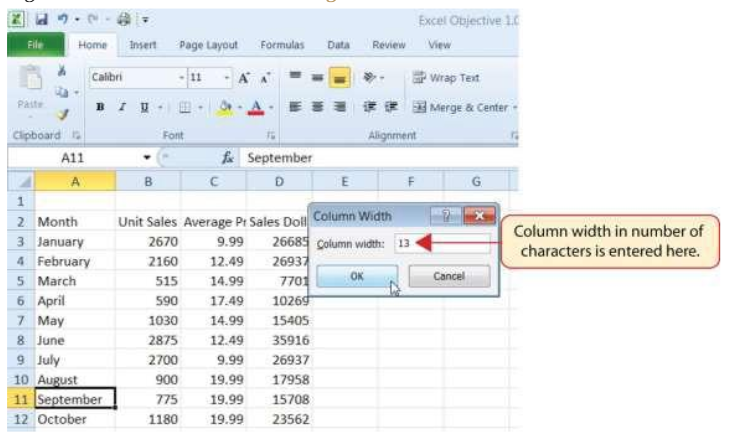730x438 pixels.
Task: Click the Merge & Center button
Action: click(x=460, y=108)
